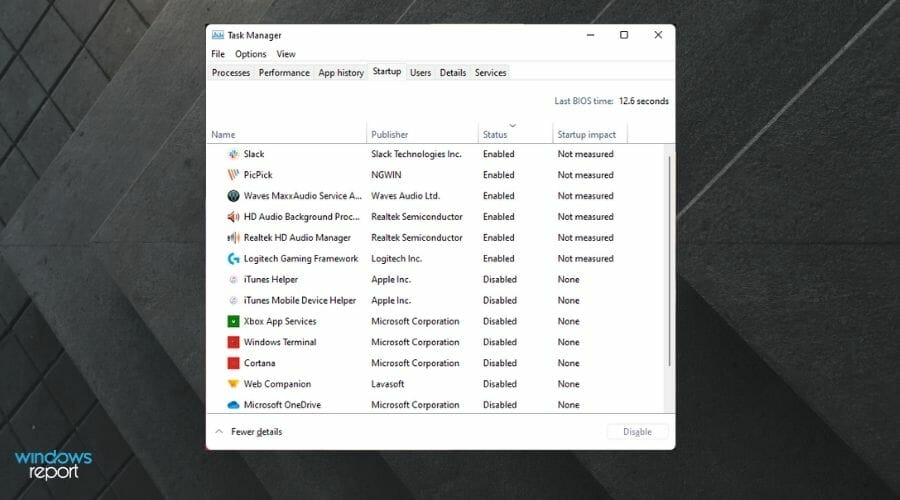Screen dimensions: 900x500
Task: Select Cortana row name
Action: click(259, 363)
